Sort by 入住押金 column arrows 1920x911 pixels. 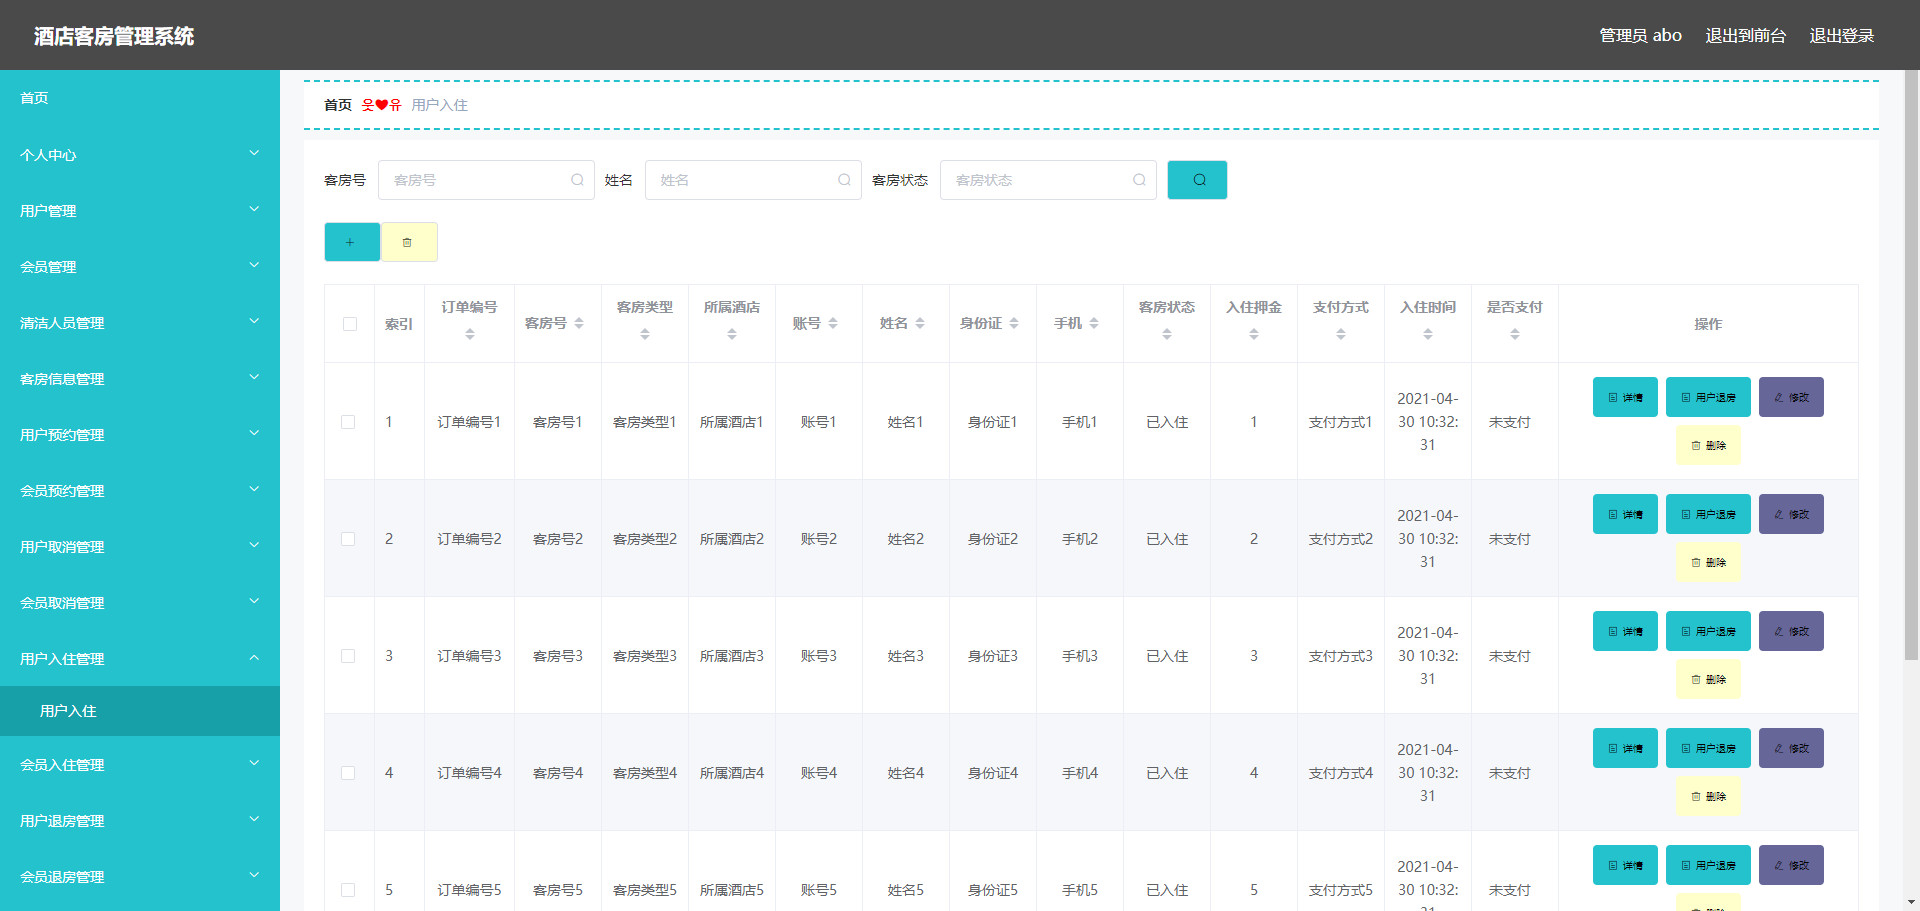coord(1254,334)
